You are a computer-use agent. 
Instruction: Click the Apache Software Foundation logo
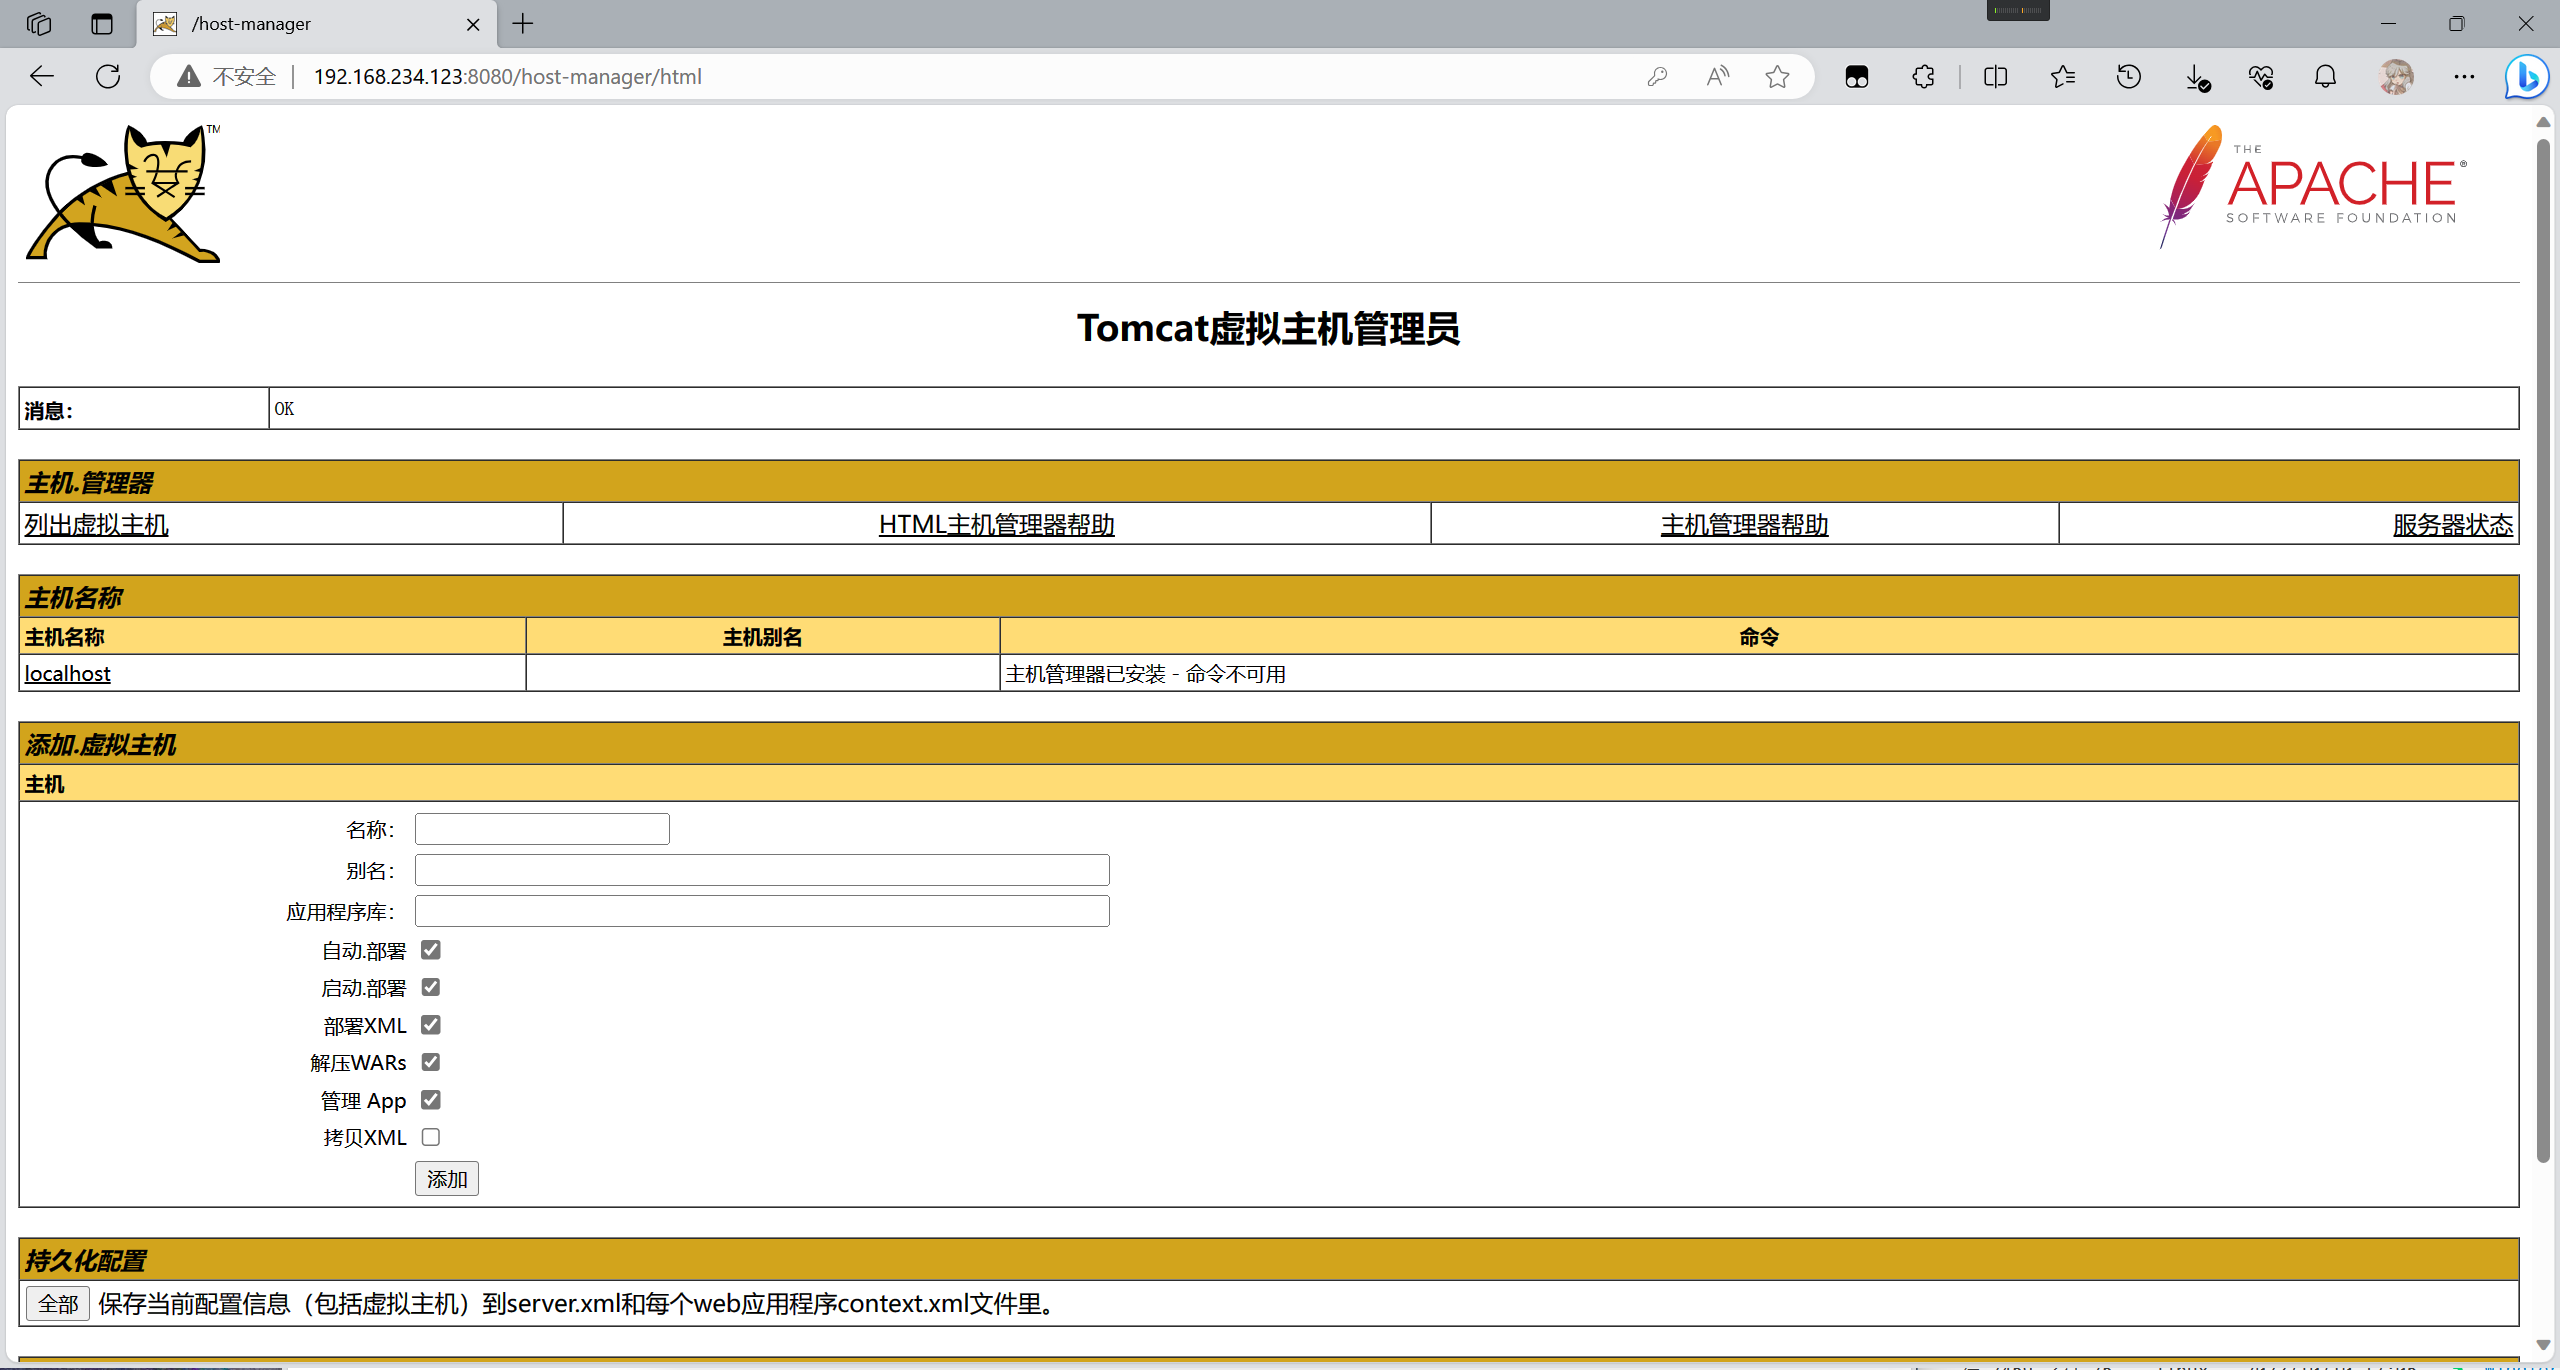click(2313, 187)
